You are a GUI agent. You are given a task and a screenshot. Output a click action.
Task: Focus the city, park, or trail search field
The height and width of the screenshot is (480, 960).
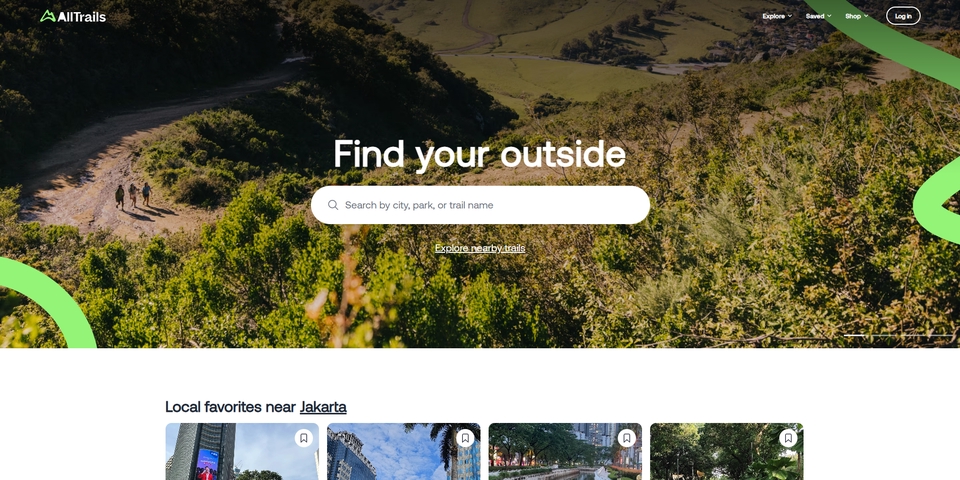pyautogui.click(x=480, y=205)
